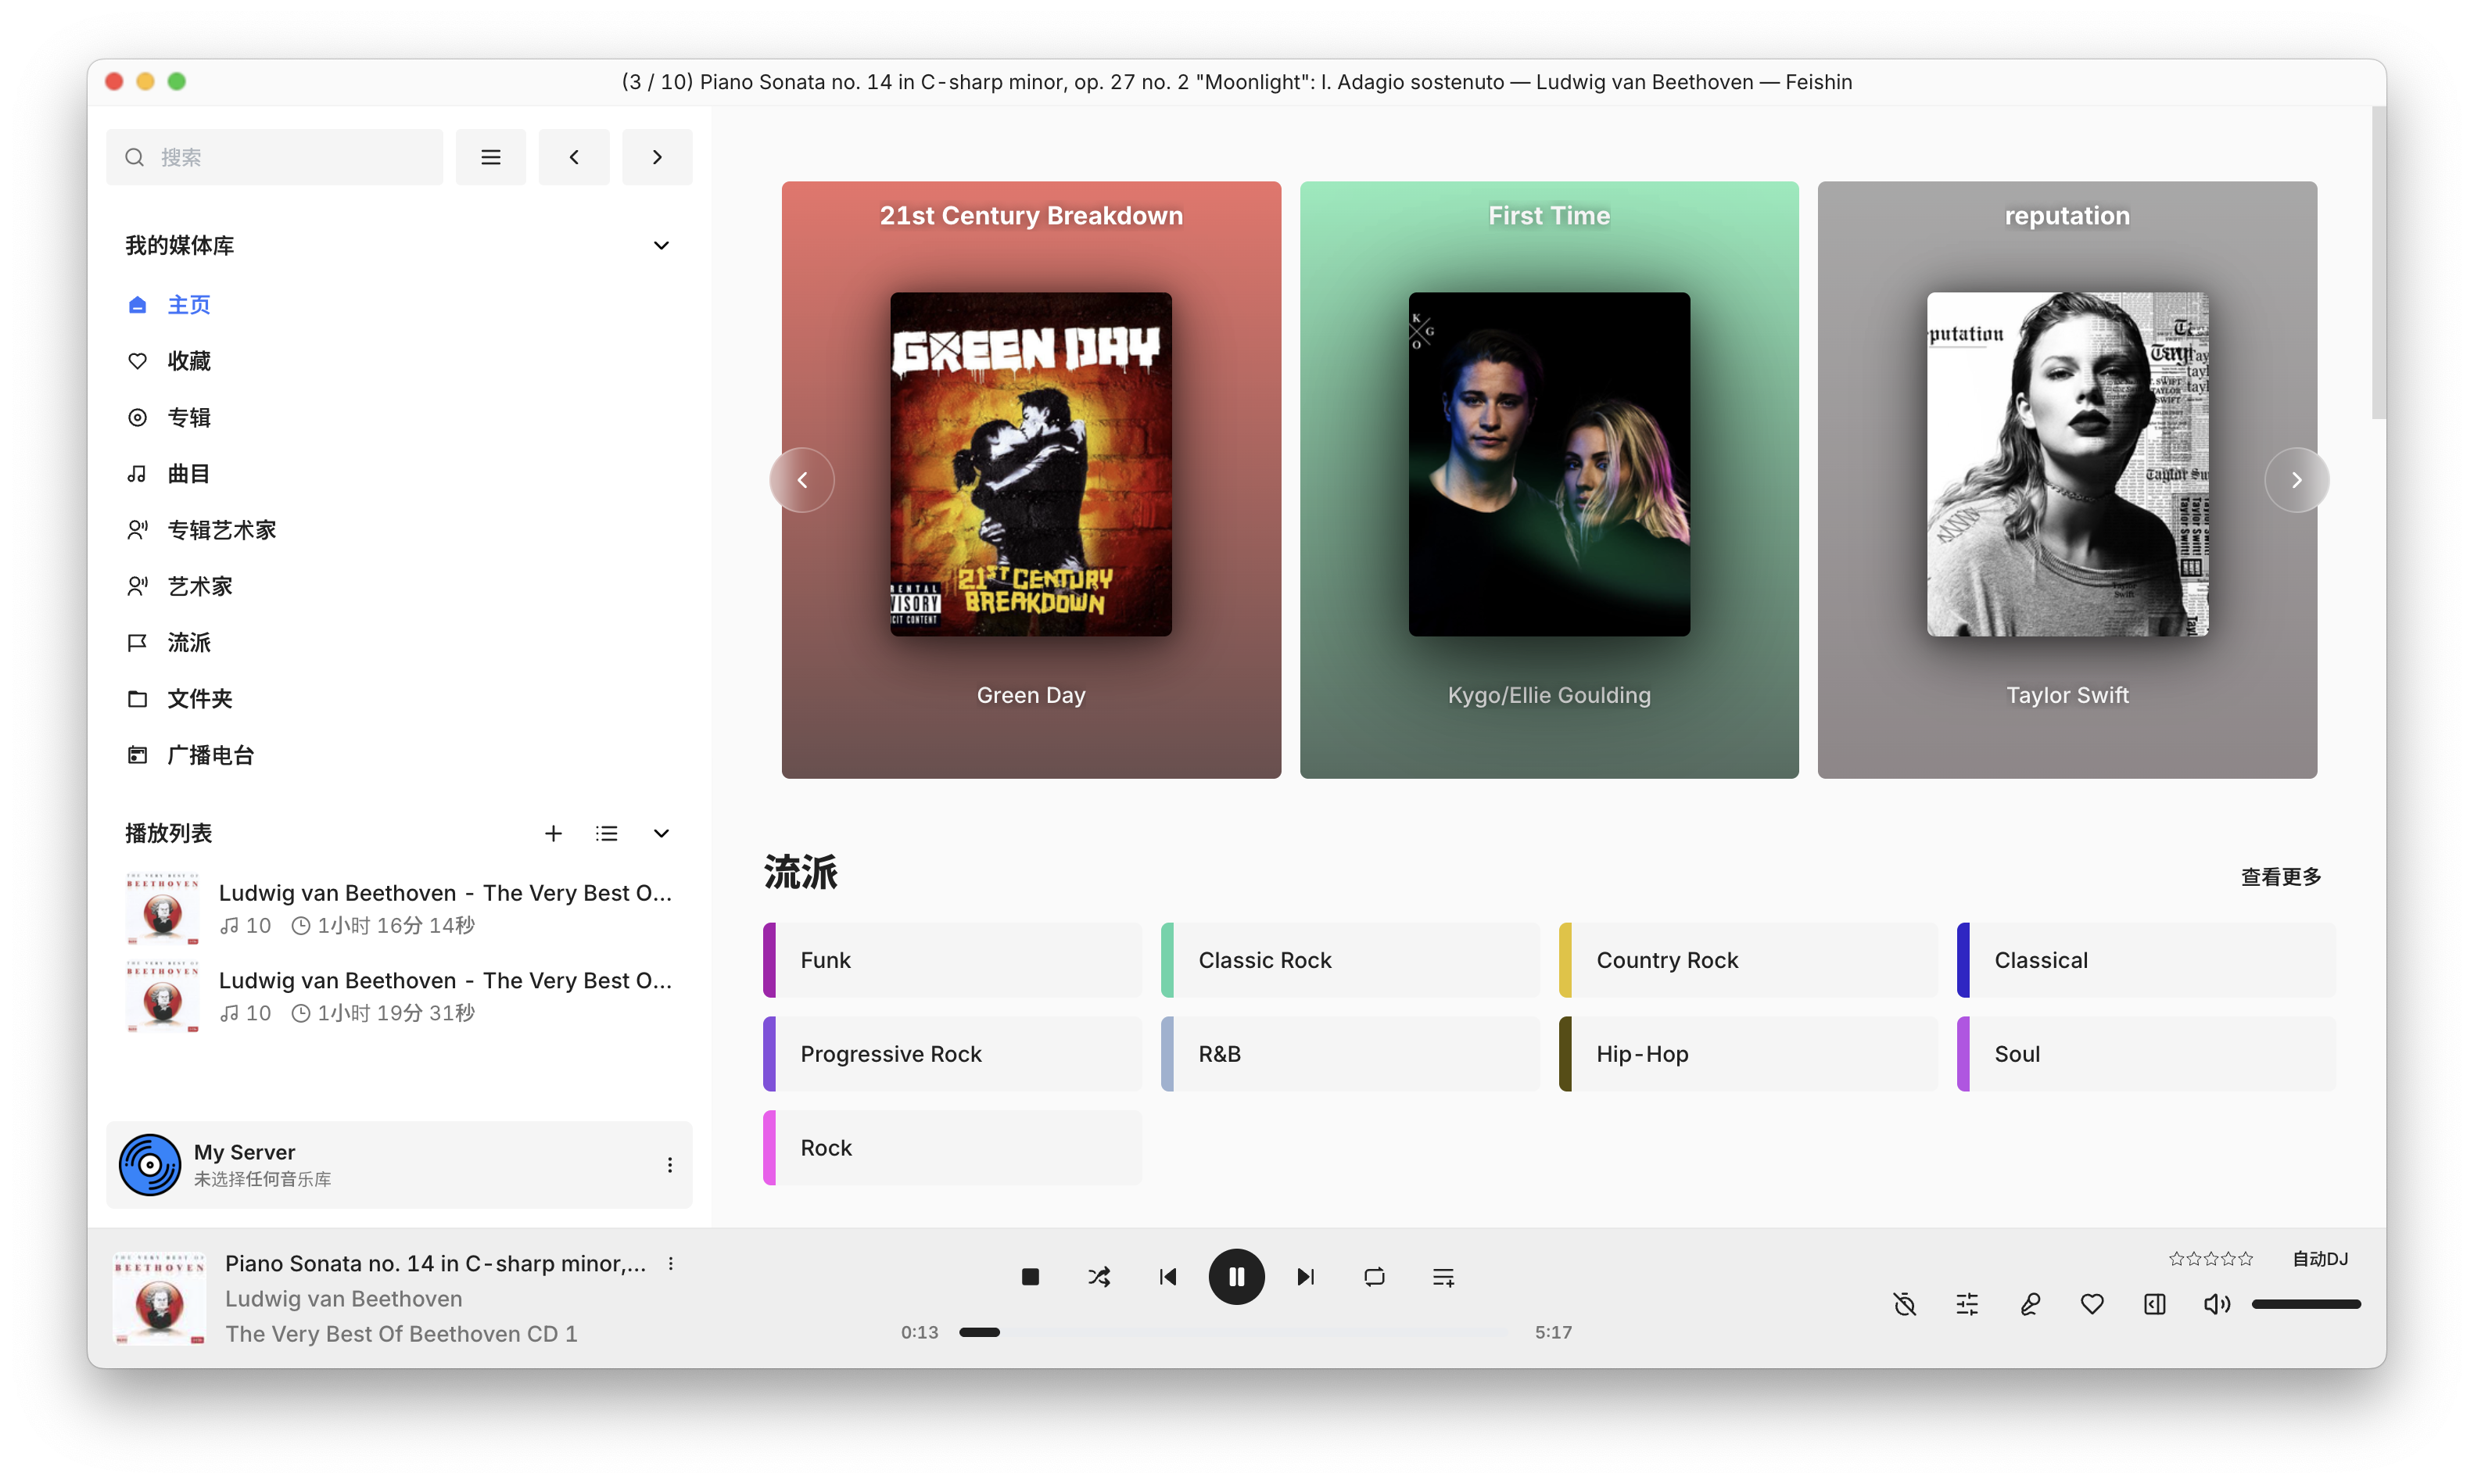Screen dimensions: 2474x1484
Task: Toggle repeat mode
Action: (1374, 1277)
